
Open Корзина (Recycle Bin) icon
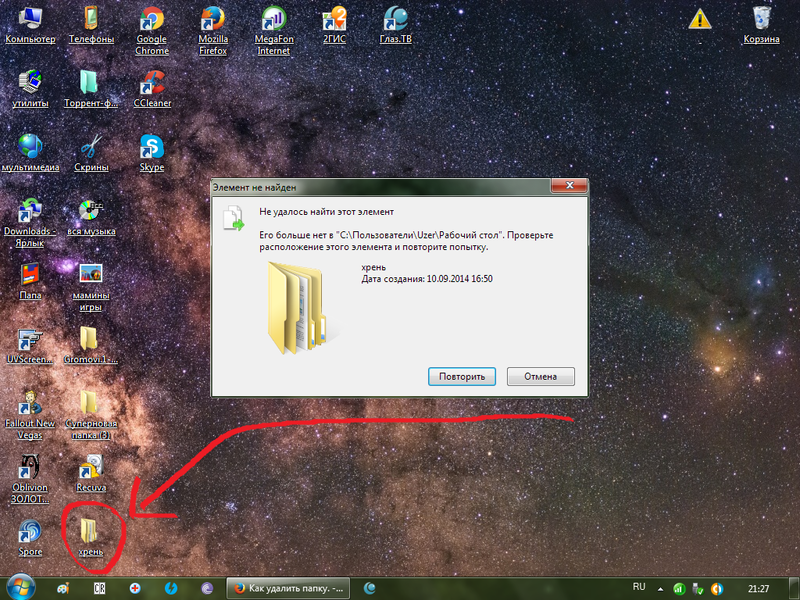(762, 22)
